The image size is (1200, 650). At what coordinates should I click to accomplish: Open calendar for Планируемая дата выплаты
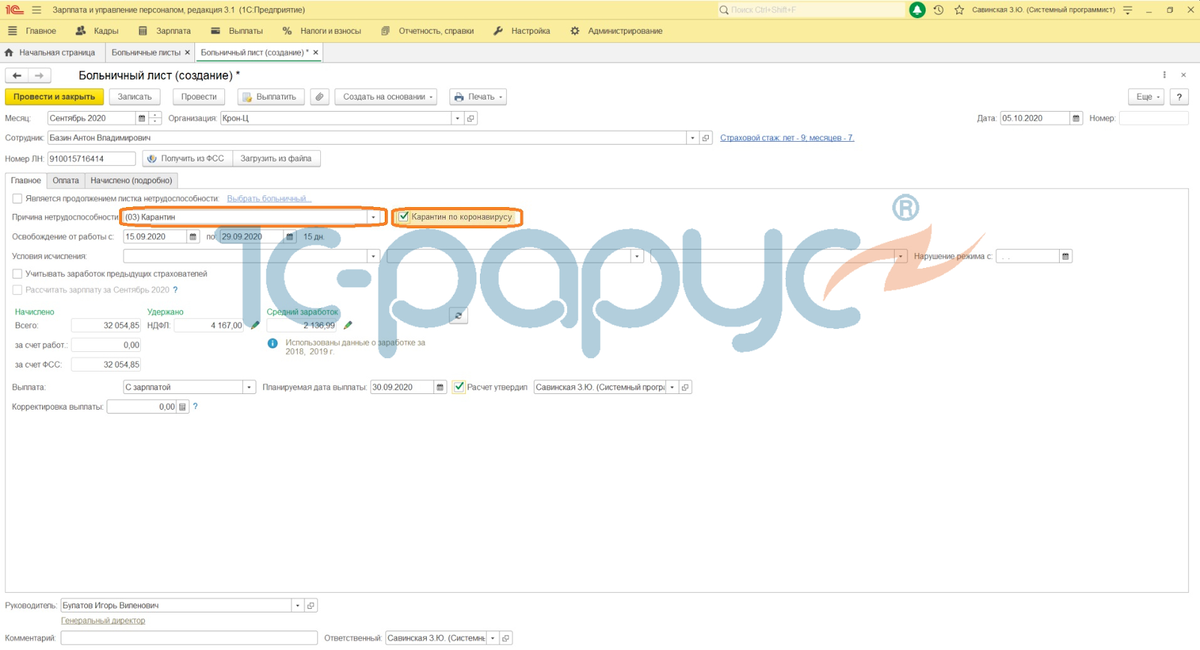440,387
